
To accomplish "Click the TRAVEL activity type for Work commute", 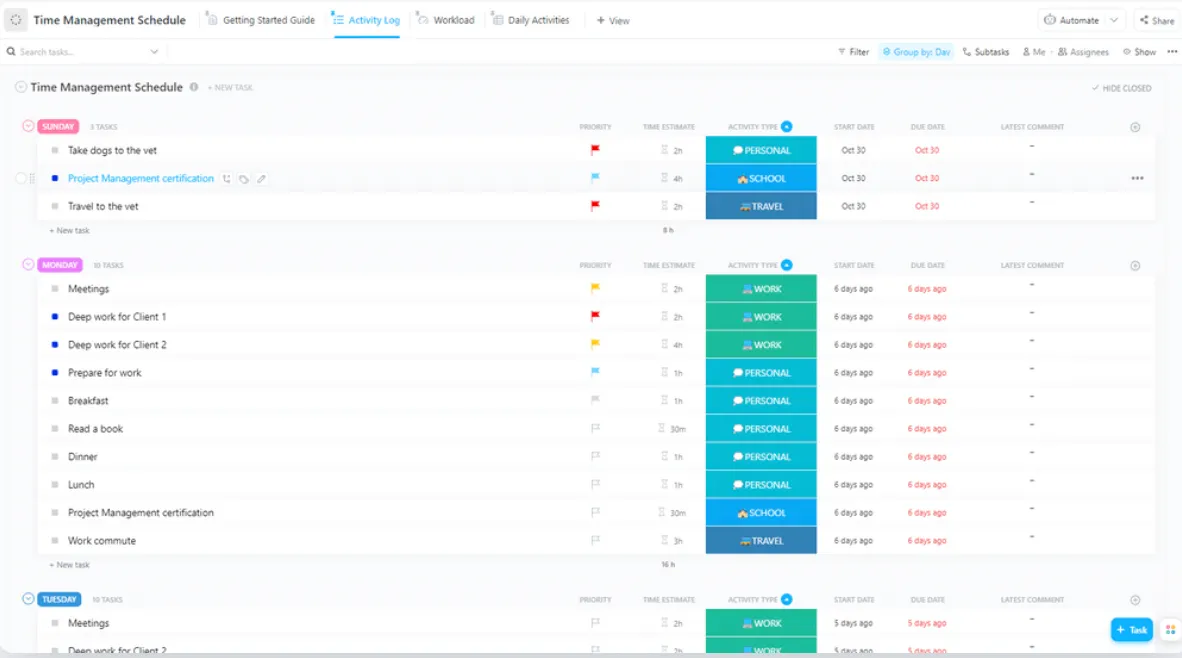I will point(761,540).
